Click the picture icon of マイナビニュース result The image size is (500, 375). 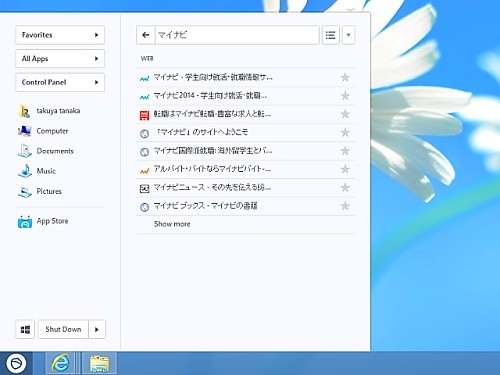point(144,189)
